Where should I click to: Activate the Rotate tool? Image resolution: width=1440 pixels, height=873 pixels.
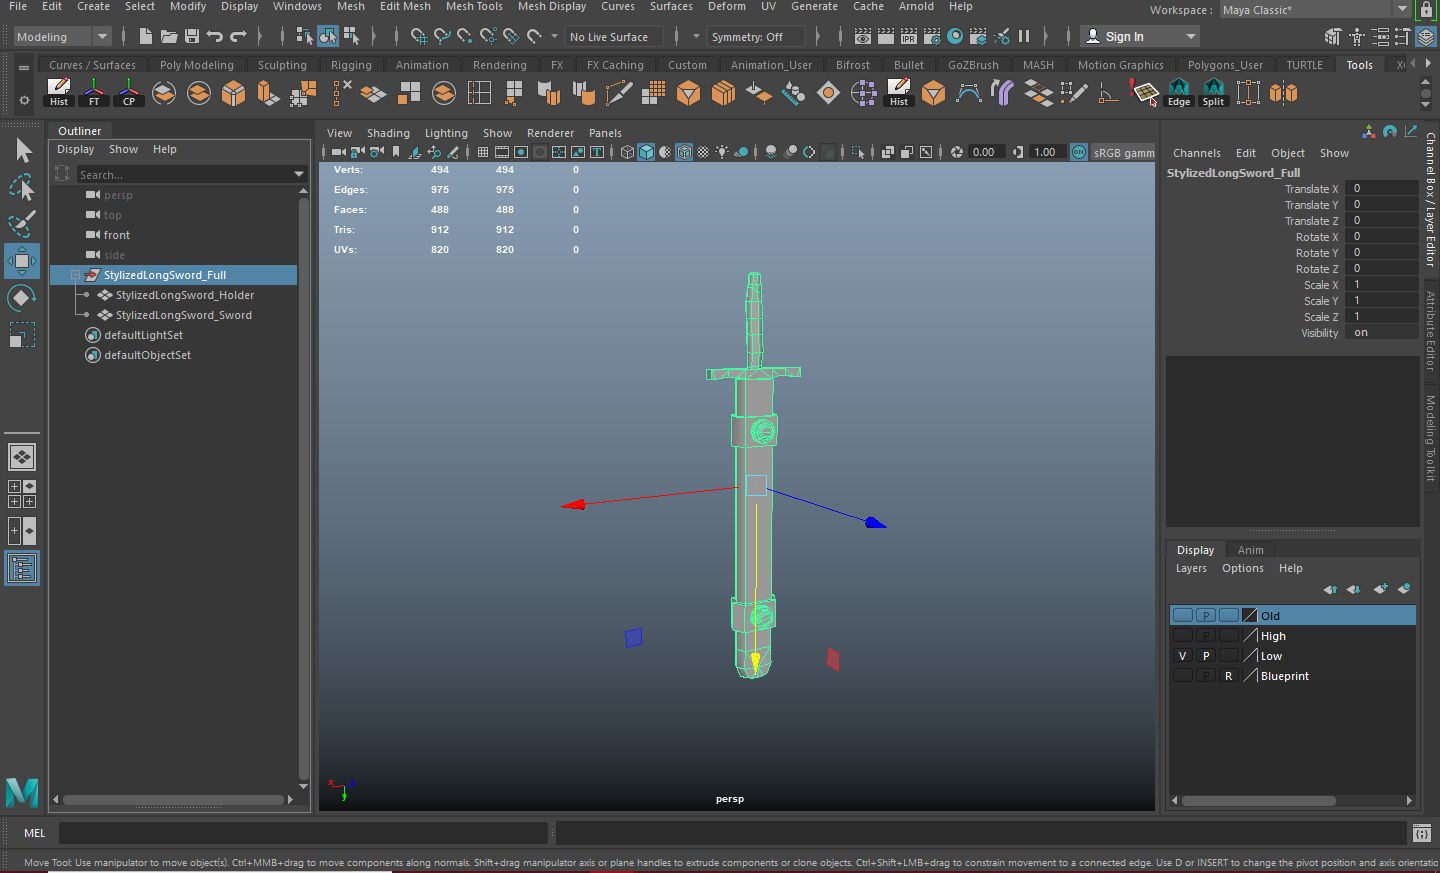pos(22,298)
